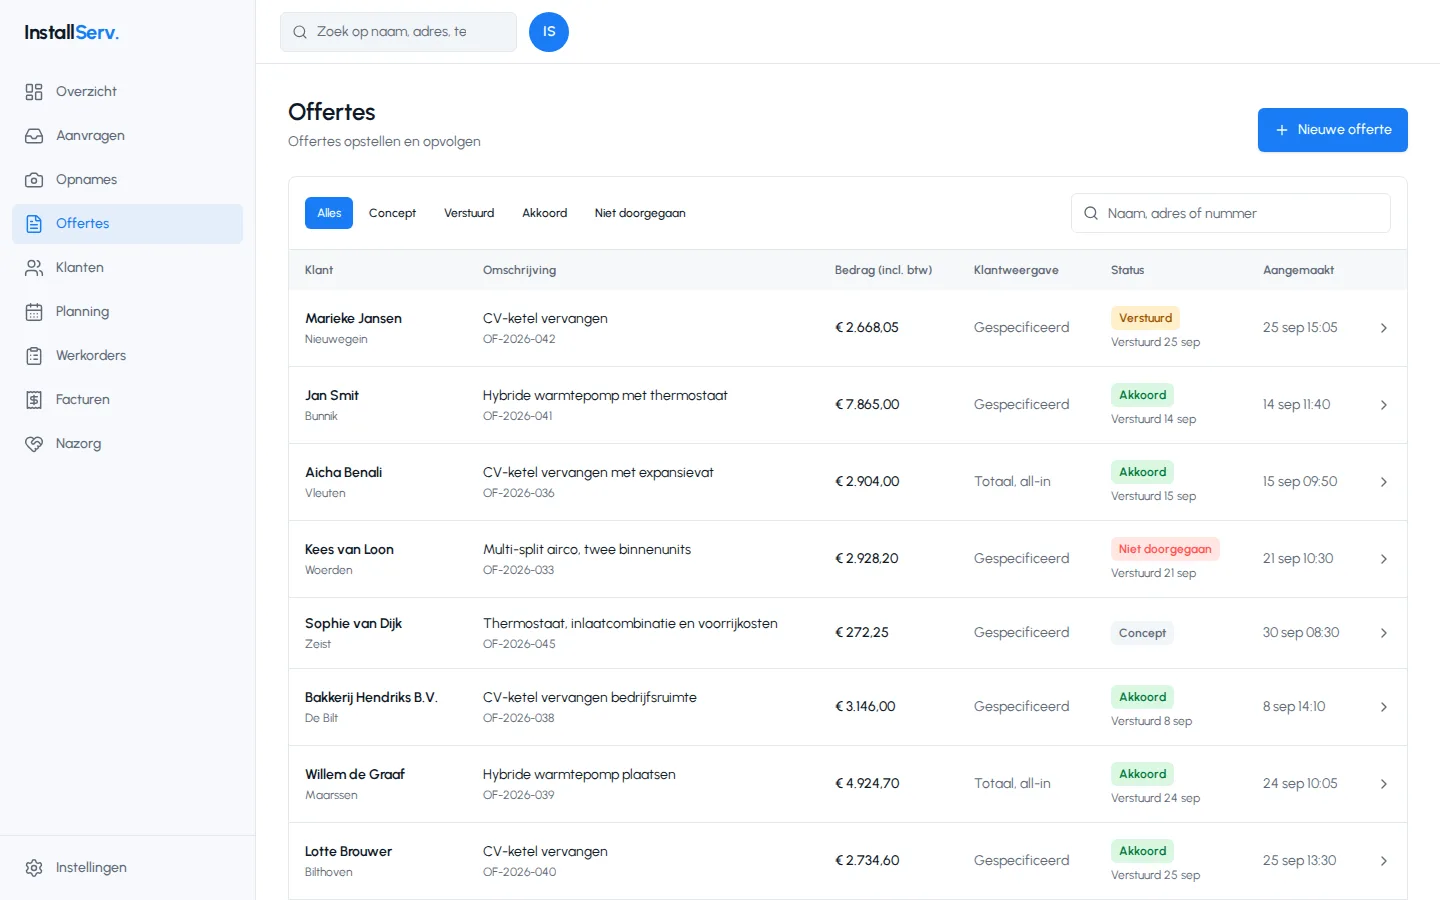Click the InstallServ logo
The height and width of the screenshot is (900, 1440).
coord(72,32)
